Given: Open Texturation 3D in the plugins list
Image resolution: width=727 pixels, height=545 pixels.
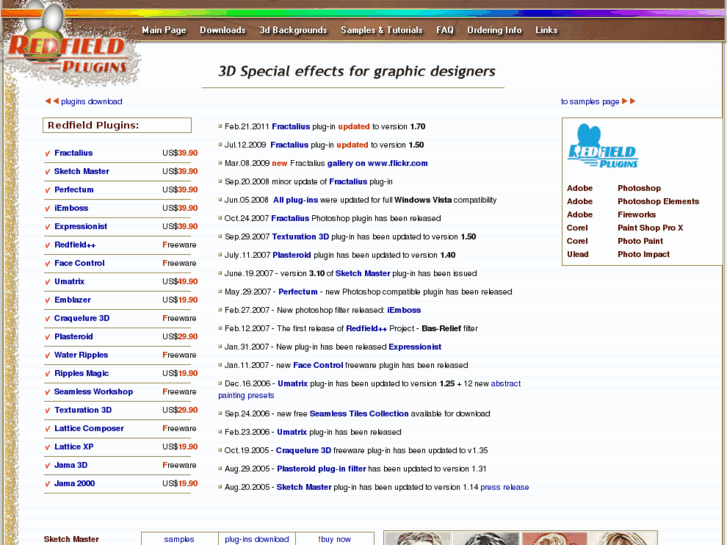Looking at the screenshot, I should [x=83, y=410].
